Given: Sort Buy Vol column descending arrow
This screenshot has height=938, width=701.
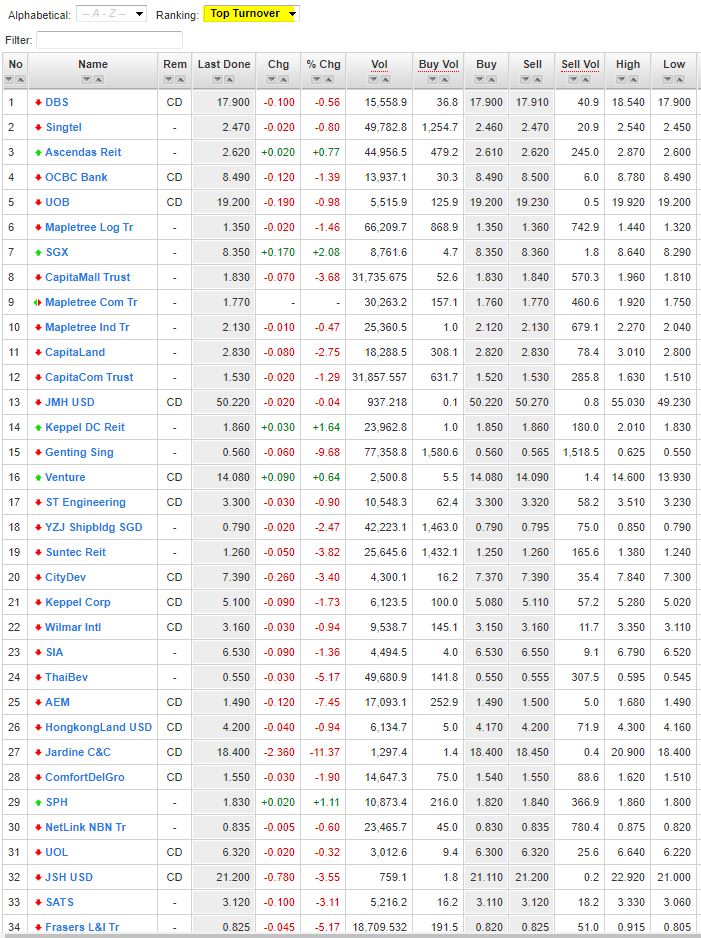Looking at the screenshot, I should tap(432, 80).
